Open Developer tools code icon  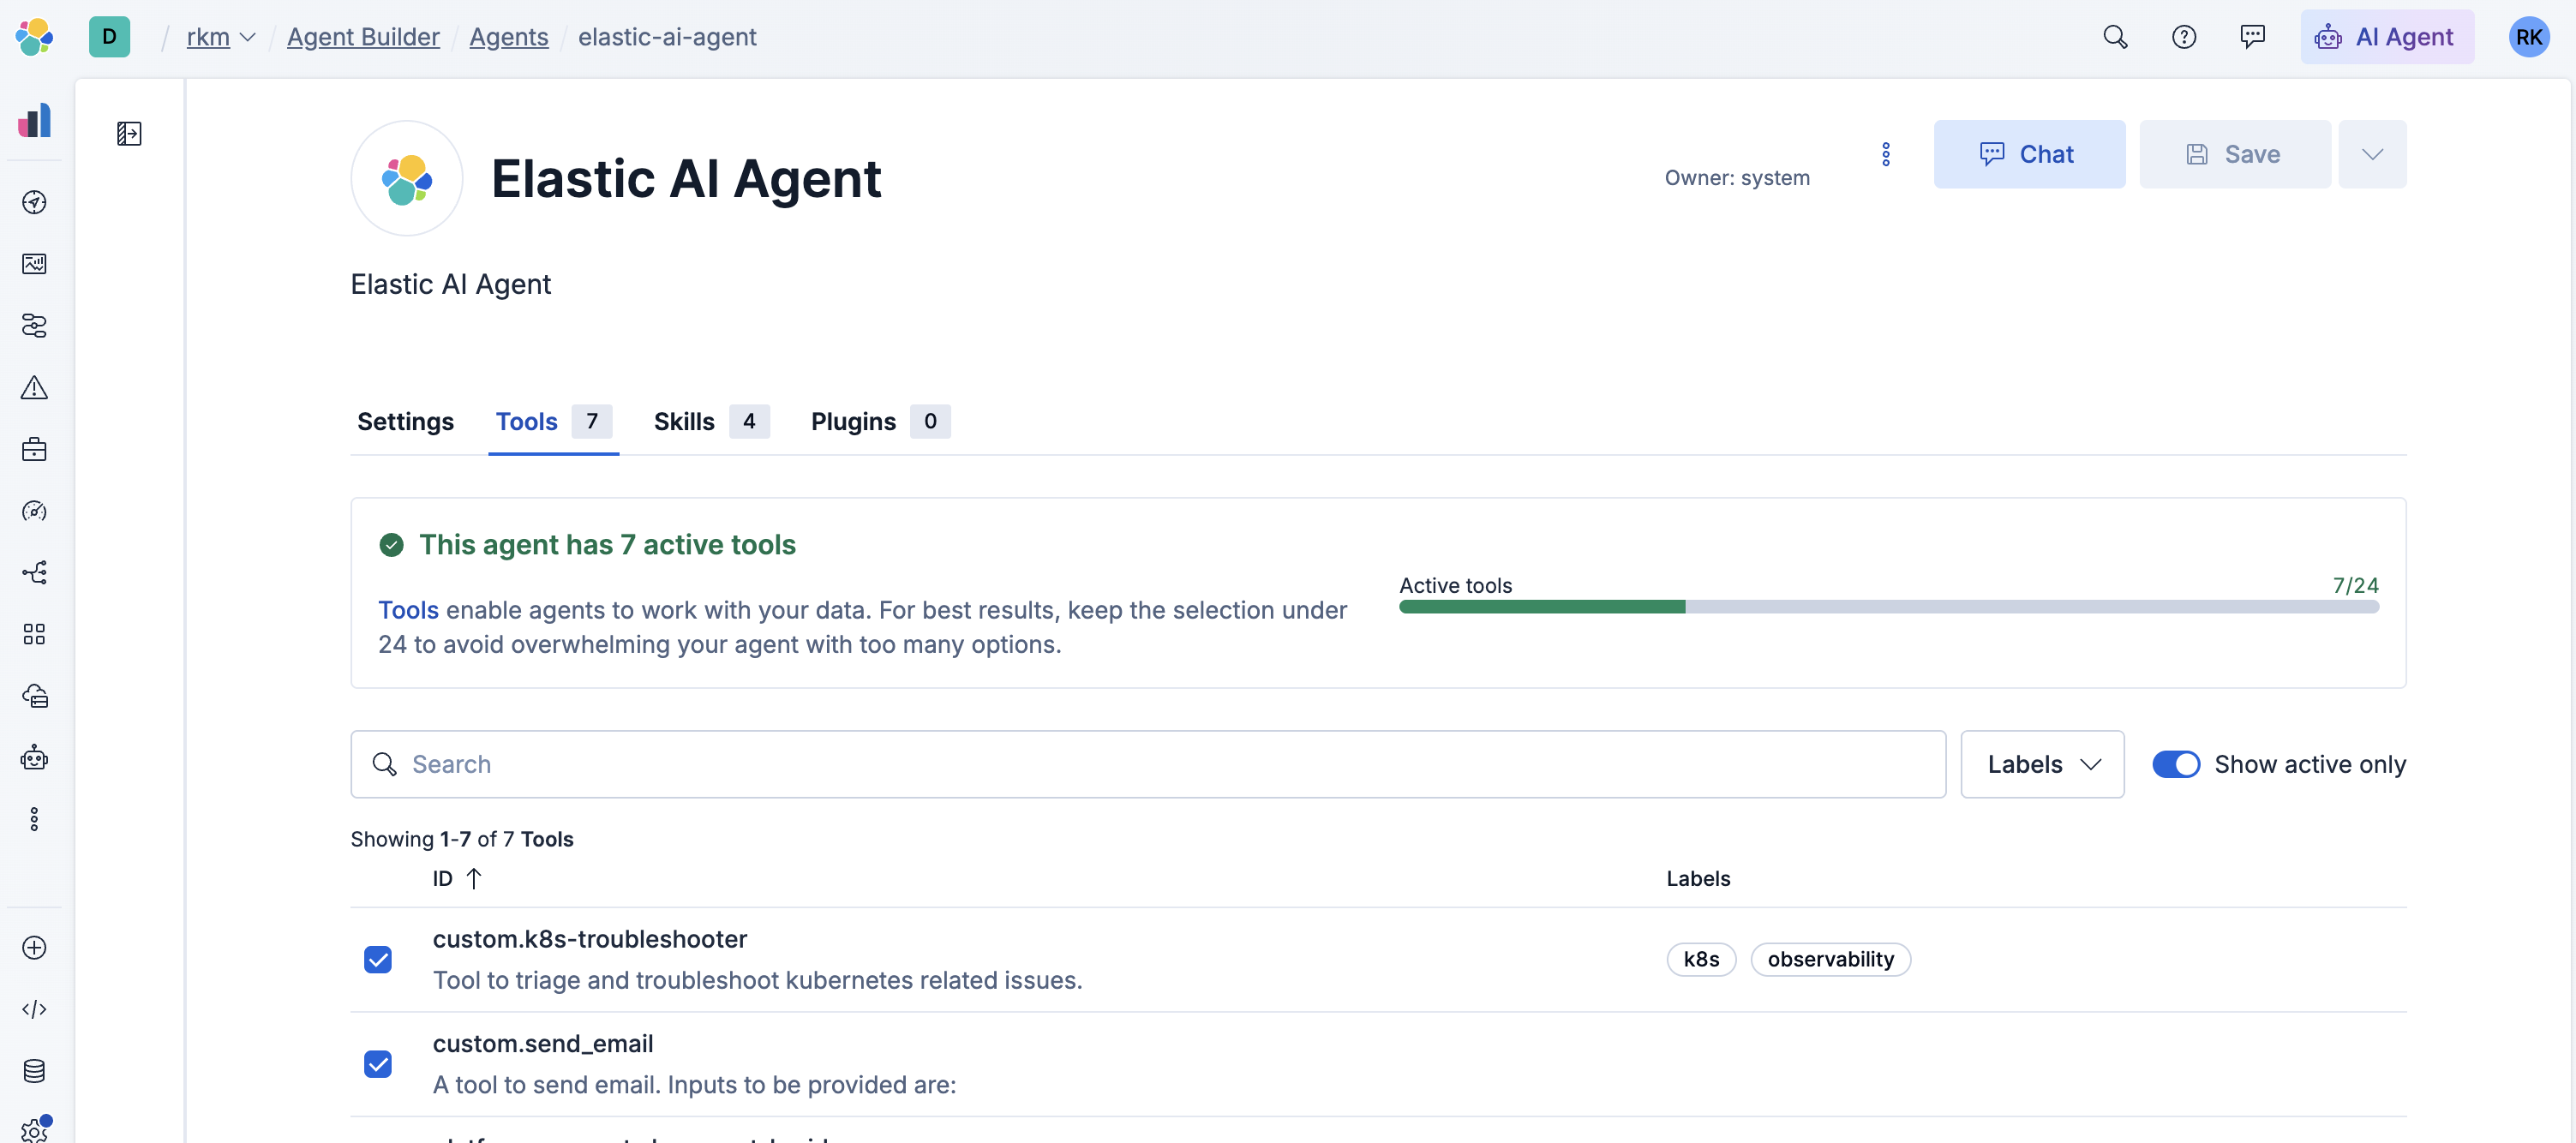click(34, 1009)
